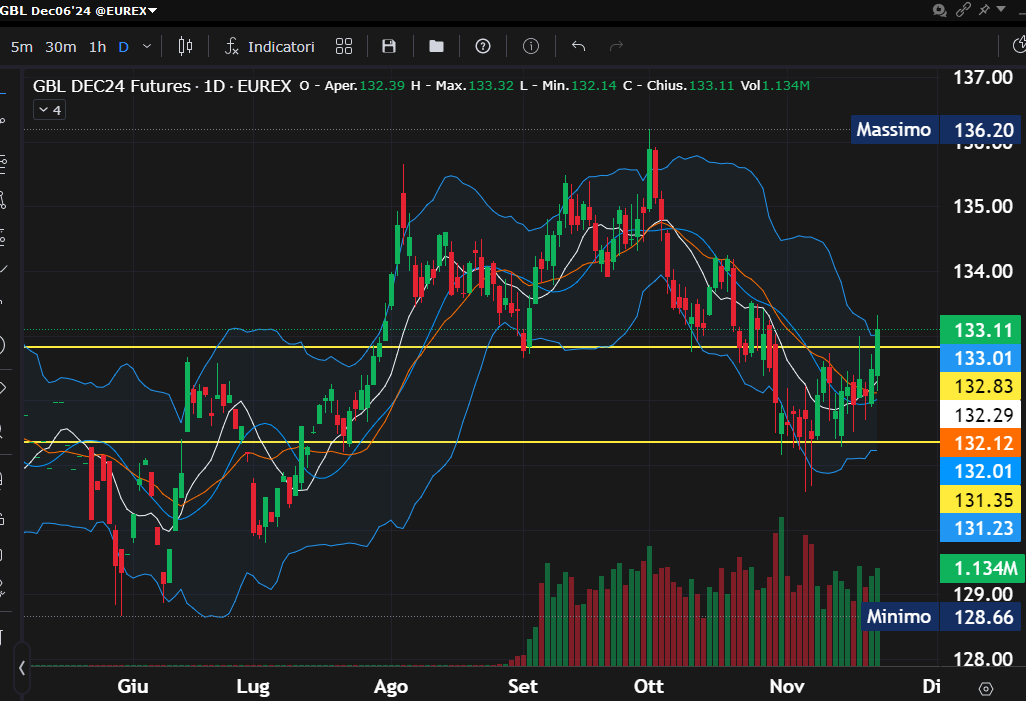Click the save chart floppy disk icon
This screenshot has width=1026, height=701.
[389, 46]
